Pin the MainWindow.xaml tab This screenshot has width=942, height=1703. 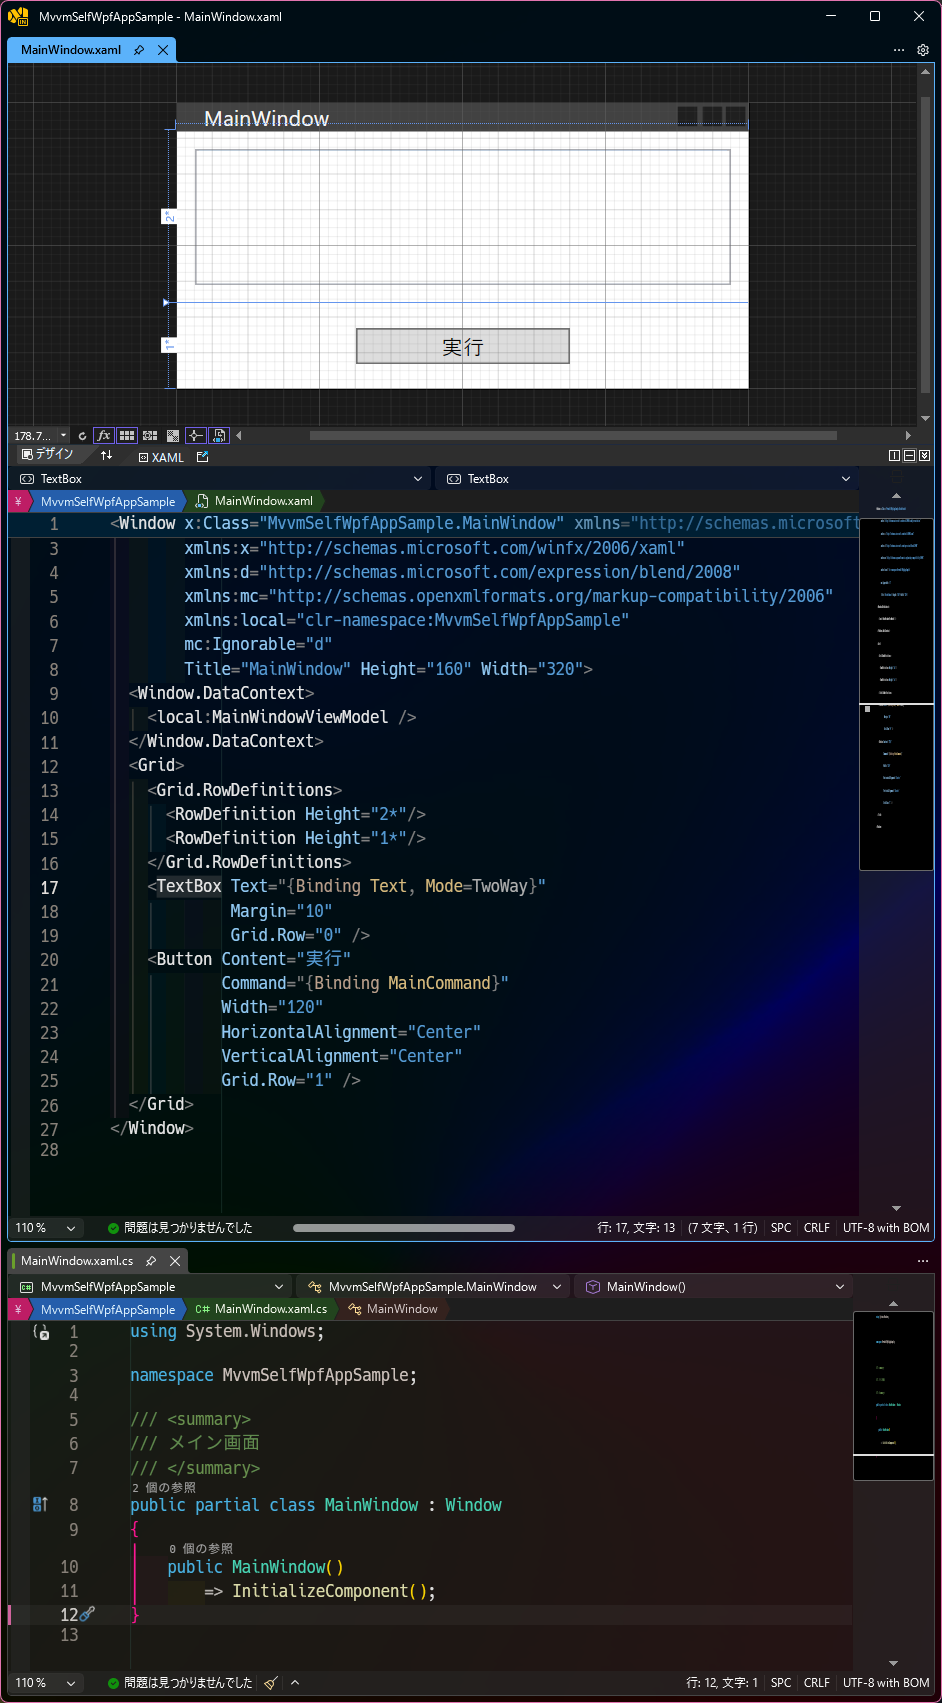pos(139,50)
